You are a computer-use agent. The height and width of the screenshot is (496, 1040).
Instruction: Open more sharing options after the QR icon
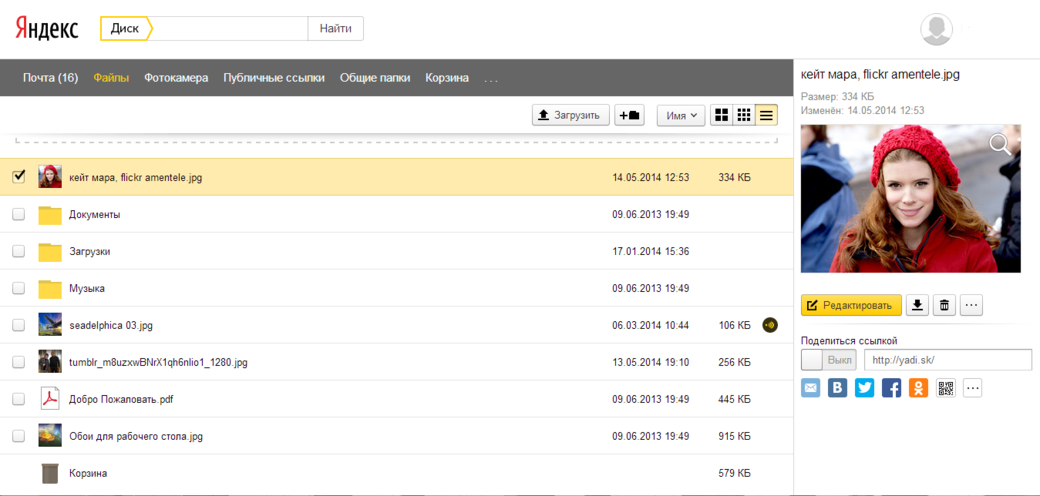pyautogui.click(x=972, y=388)
